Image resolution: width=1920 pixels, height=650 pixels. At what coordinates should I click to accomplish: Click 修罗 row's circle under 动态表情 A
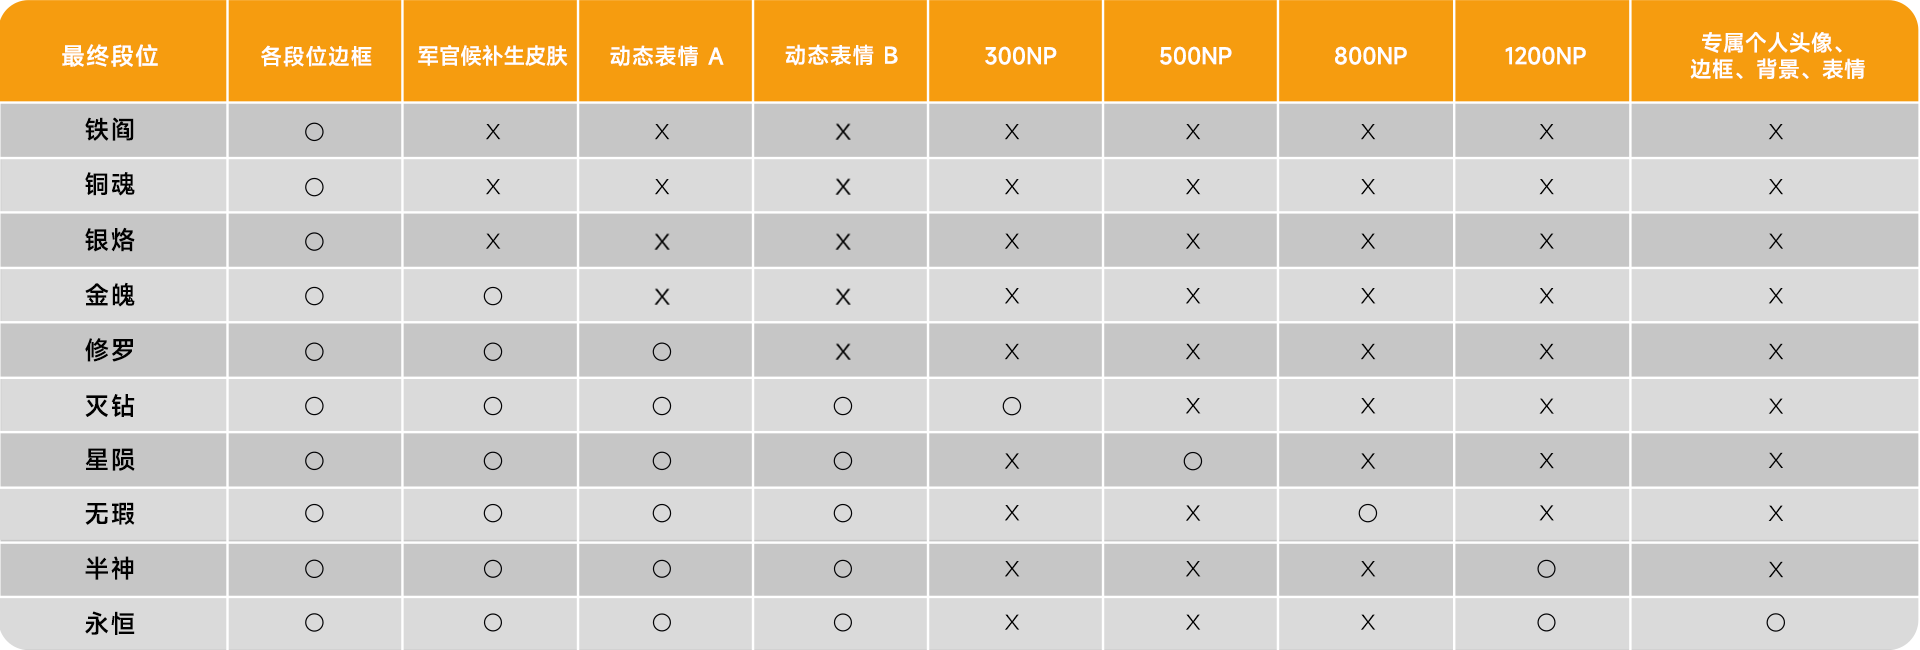[x=661, y=352]
